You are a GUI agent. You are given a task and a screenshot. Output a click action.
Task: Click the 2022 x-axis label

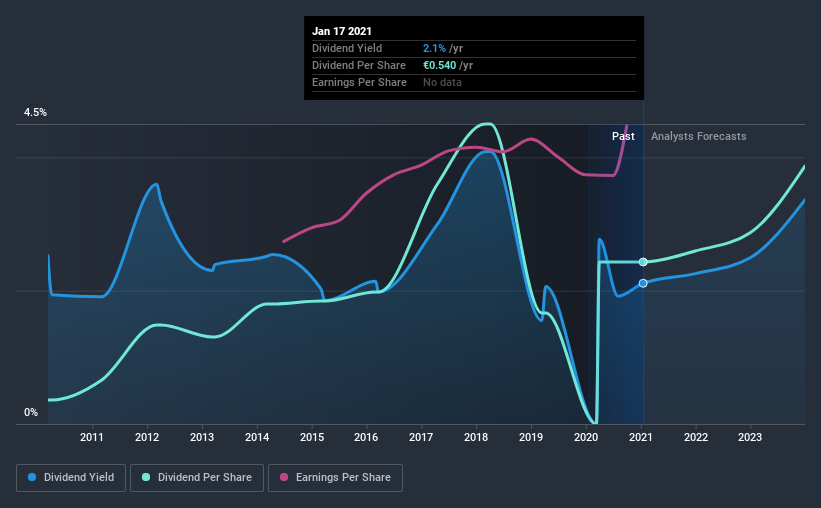coord(696,437)
